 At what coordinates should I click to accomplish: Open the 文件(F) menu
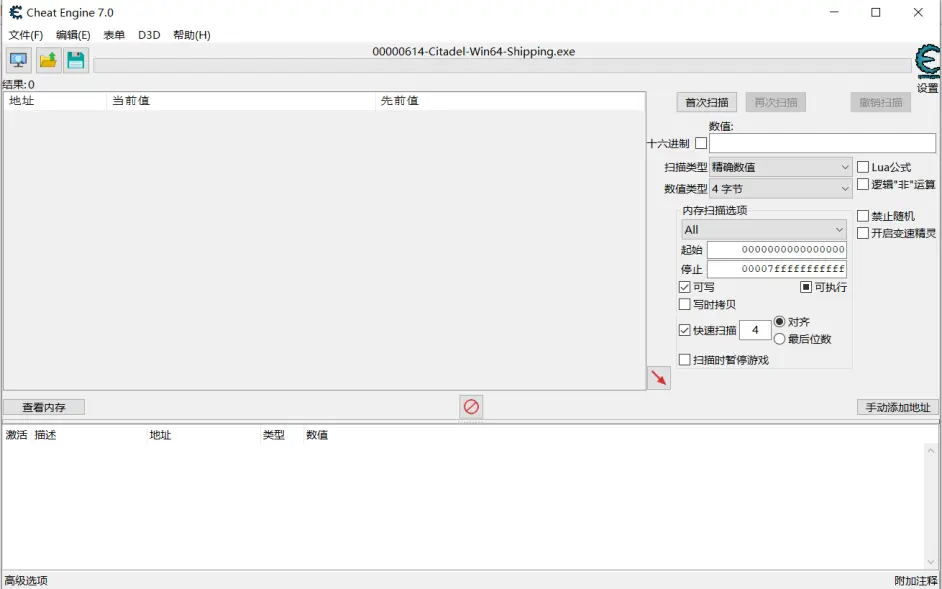pos(26,35)
